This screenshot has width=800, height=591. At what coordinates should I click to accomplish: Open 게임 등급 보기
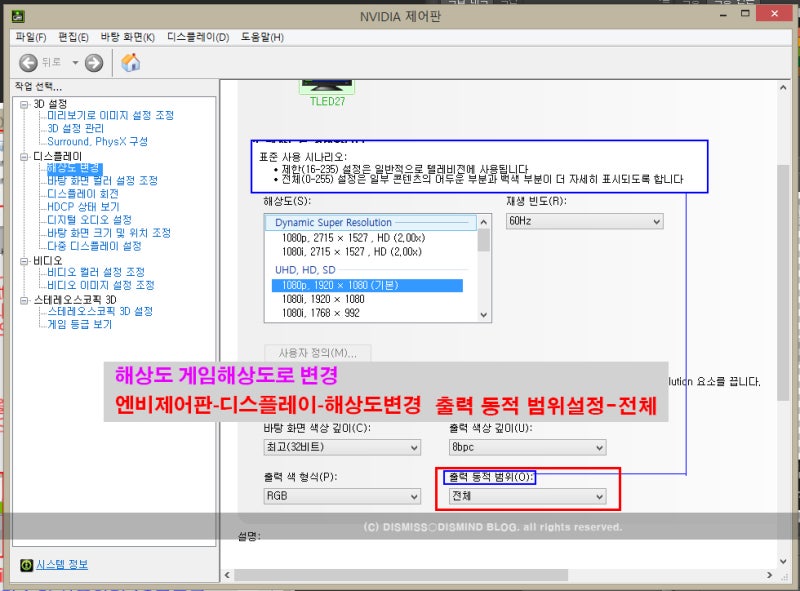tap(80, 325)
